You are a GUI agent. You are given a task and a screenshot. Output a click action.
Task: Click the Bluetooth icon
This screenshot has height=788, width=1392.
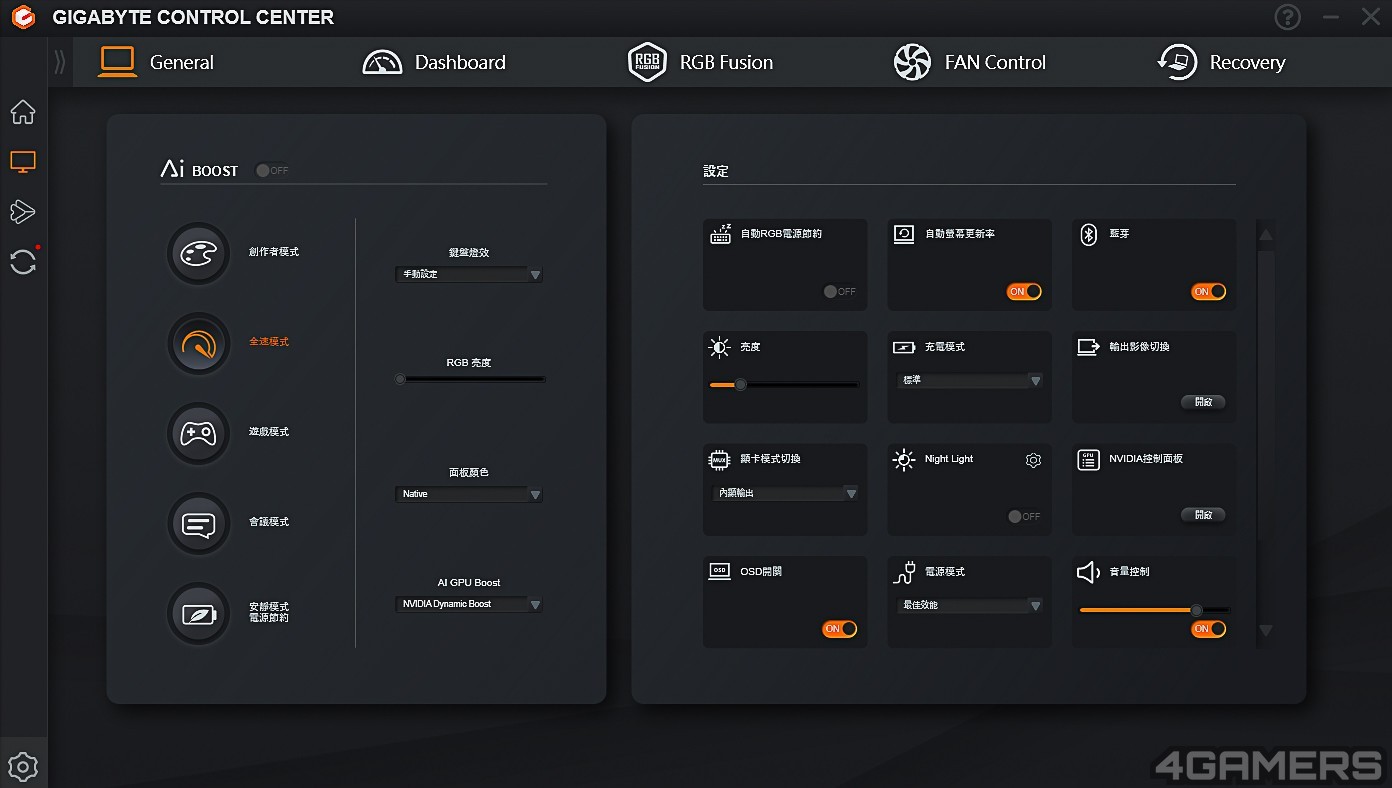coord(1088,234)
